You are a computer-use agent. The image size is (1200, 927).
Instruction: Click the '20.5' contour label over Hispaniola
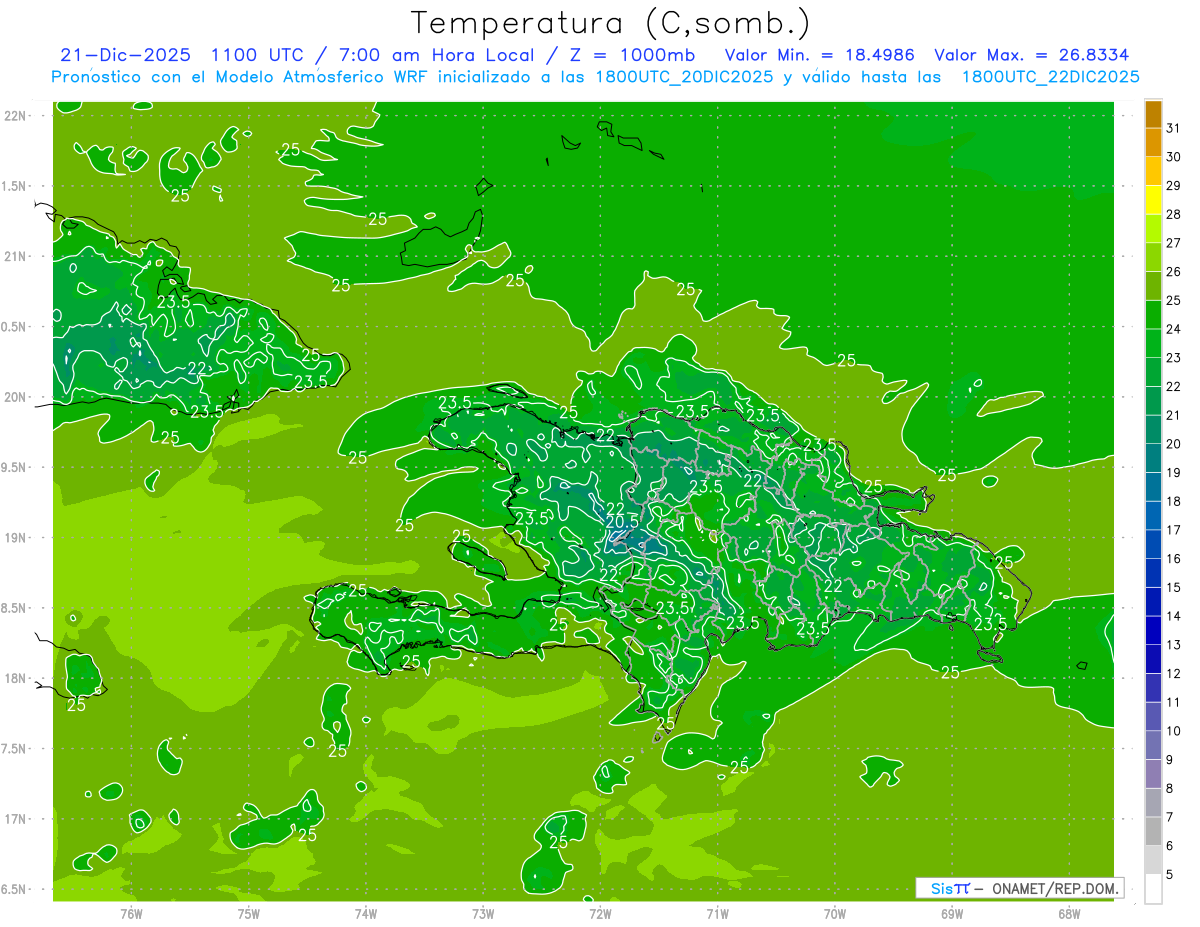pyautogui.click(x=622, y=522)
